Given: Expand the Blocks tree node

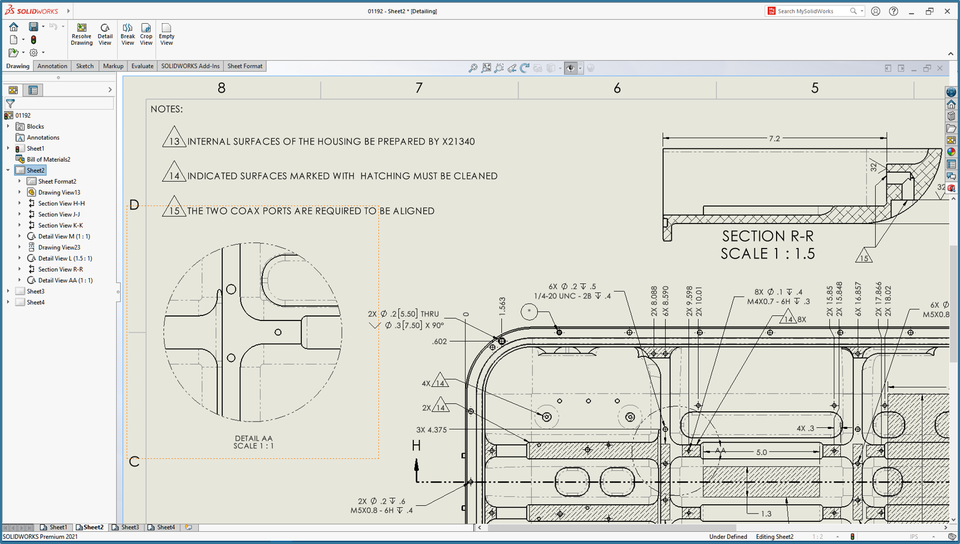Looking at the screenshot, I should (8, 126).
